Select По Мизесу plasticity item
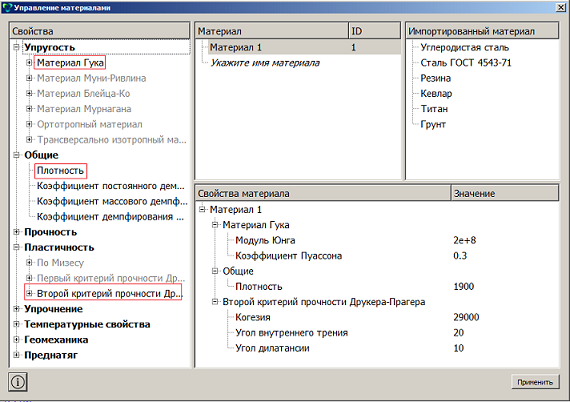The width and height of the screenshot is (570, 402). [x=60, y=263]
